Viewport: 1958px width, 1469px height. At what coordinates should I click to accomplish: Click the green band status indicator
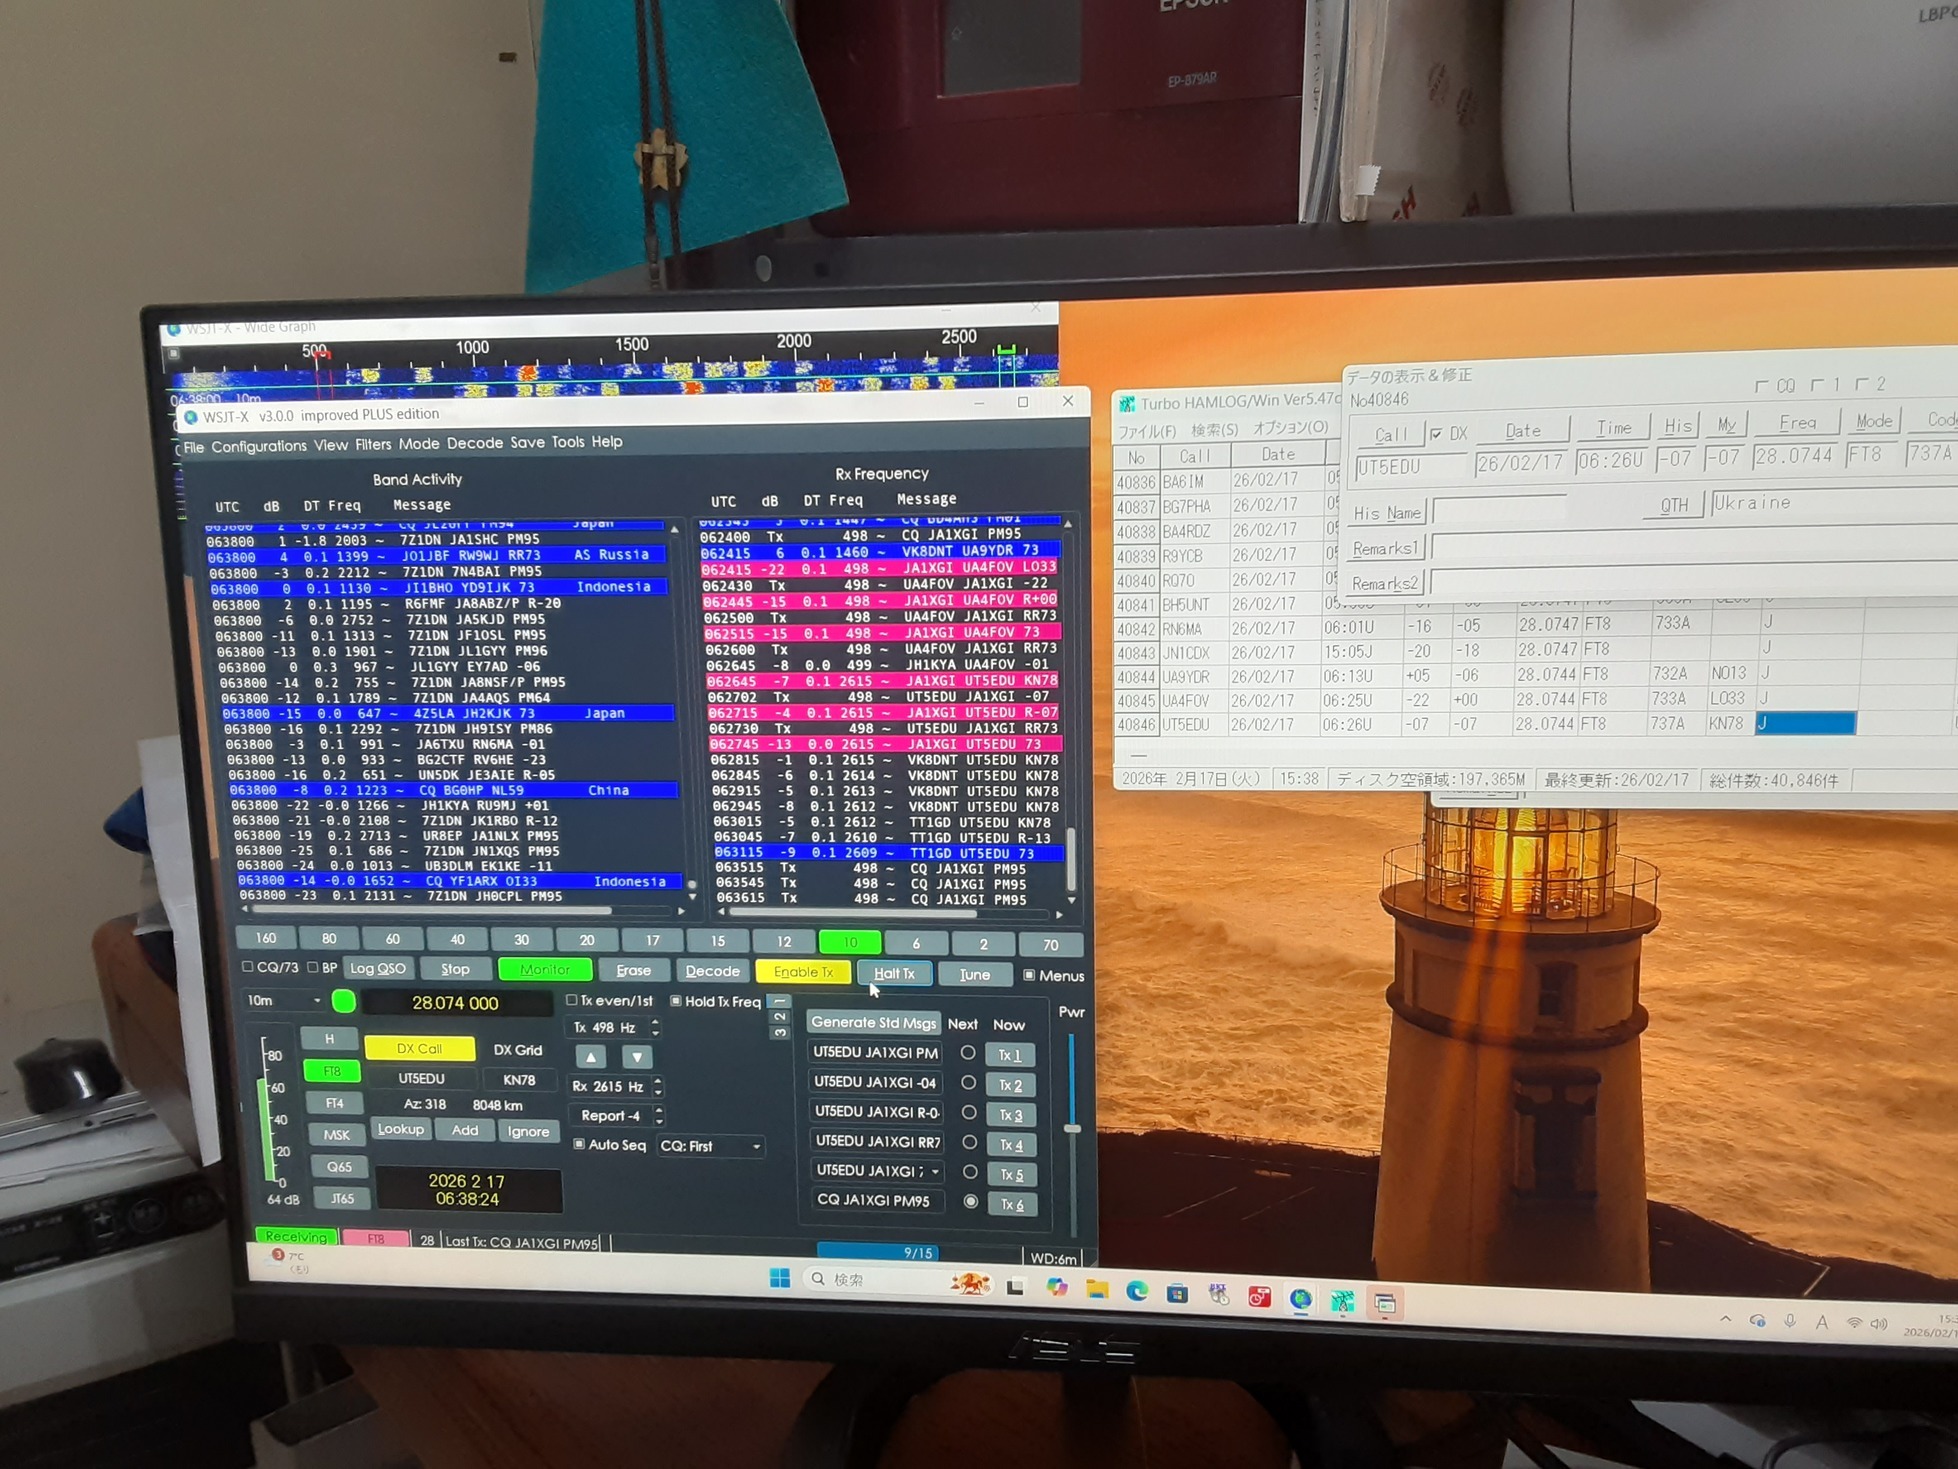pos(343,1001)
